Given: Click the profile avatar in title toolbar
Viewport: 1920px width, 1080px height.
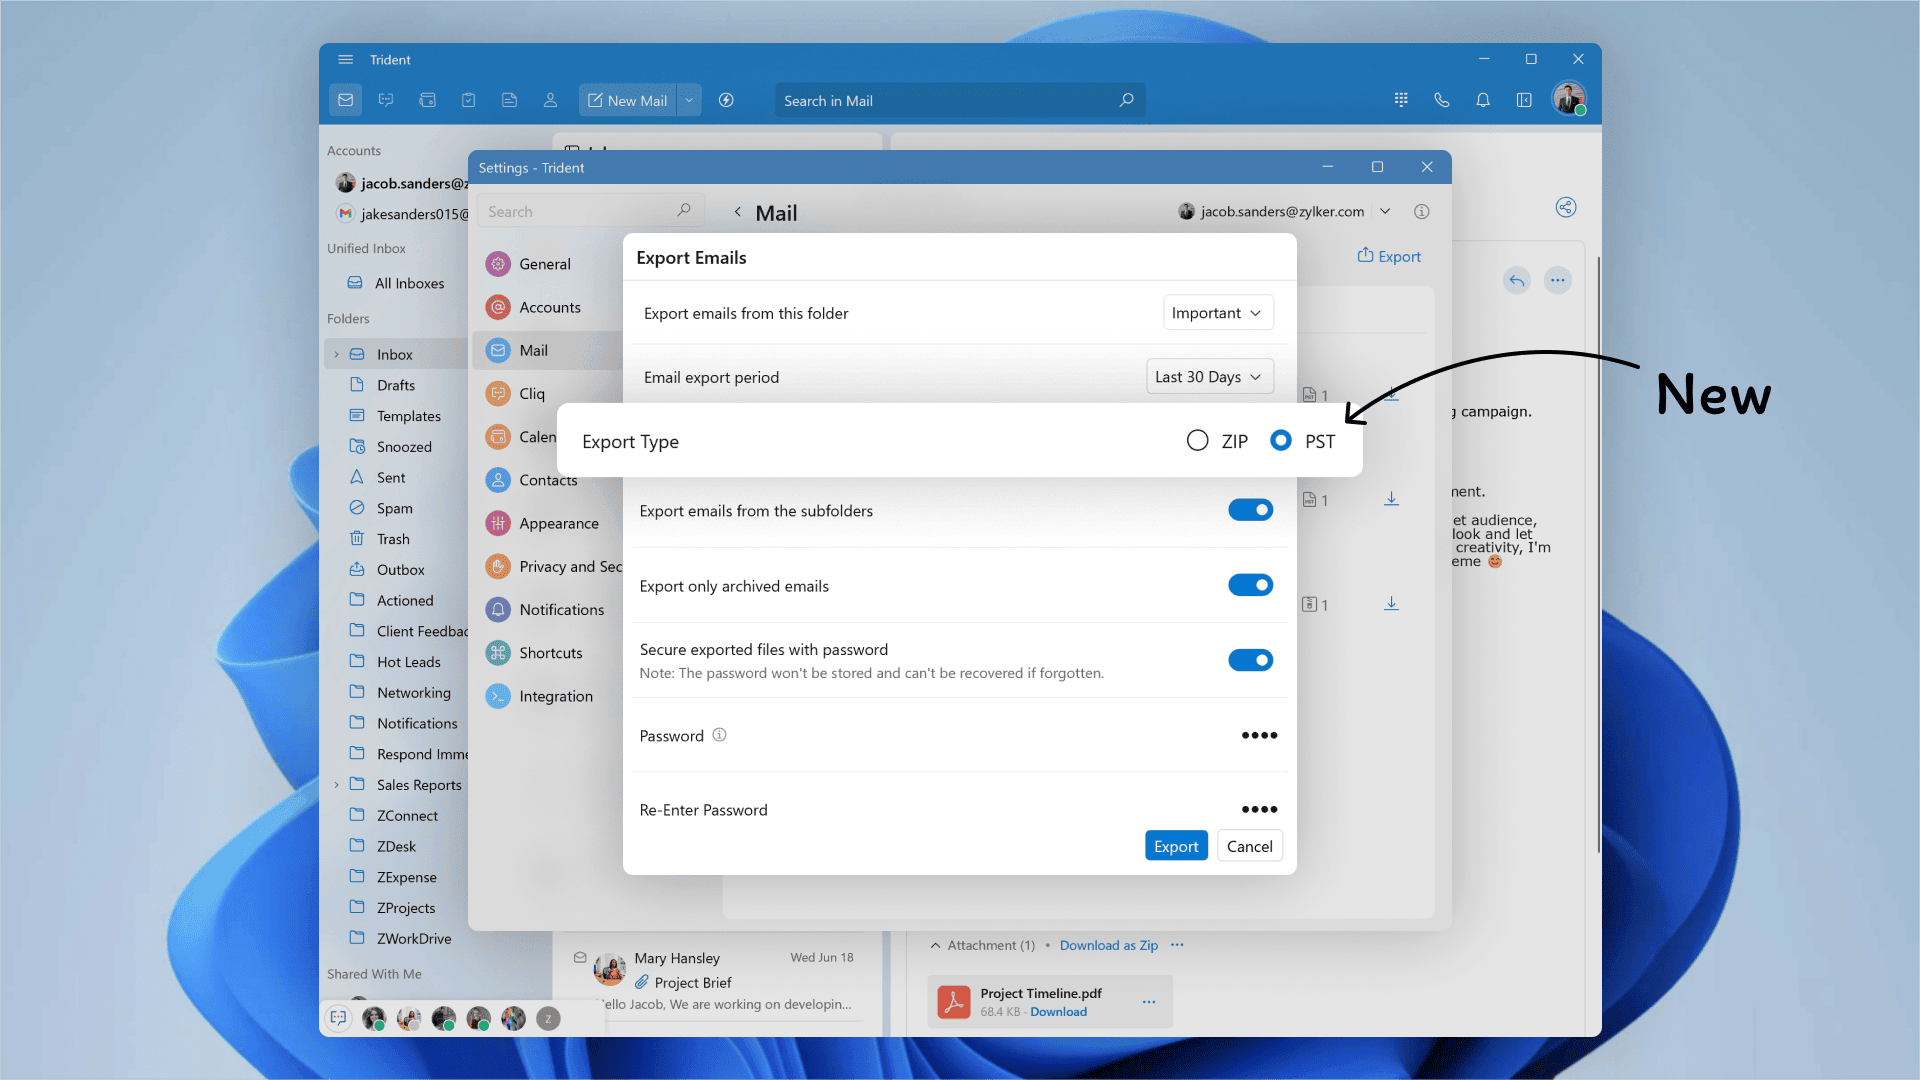Looking at the screenshot, I should (1569, 99).
